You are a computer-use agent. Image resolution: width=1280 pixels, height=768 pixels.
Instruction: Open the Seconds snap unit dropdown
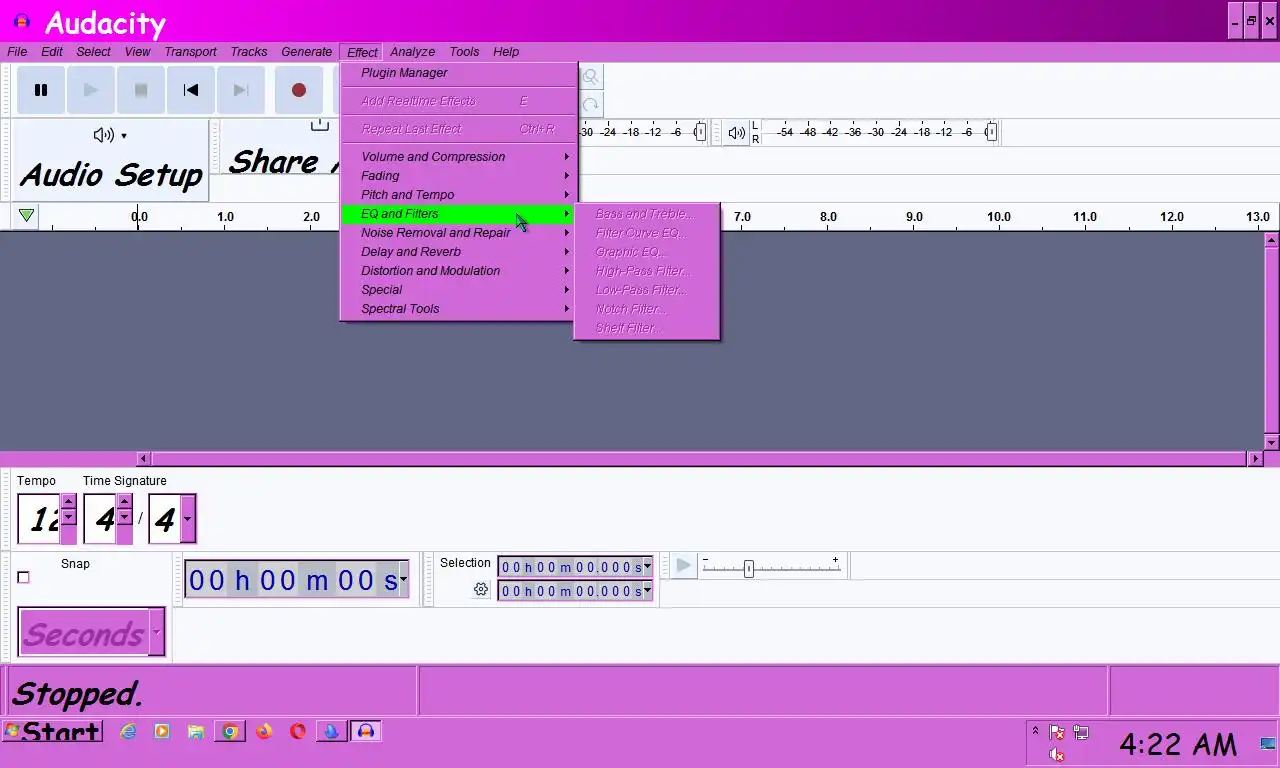pyautogui.click(x=156, y=632)
